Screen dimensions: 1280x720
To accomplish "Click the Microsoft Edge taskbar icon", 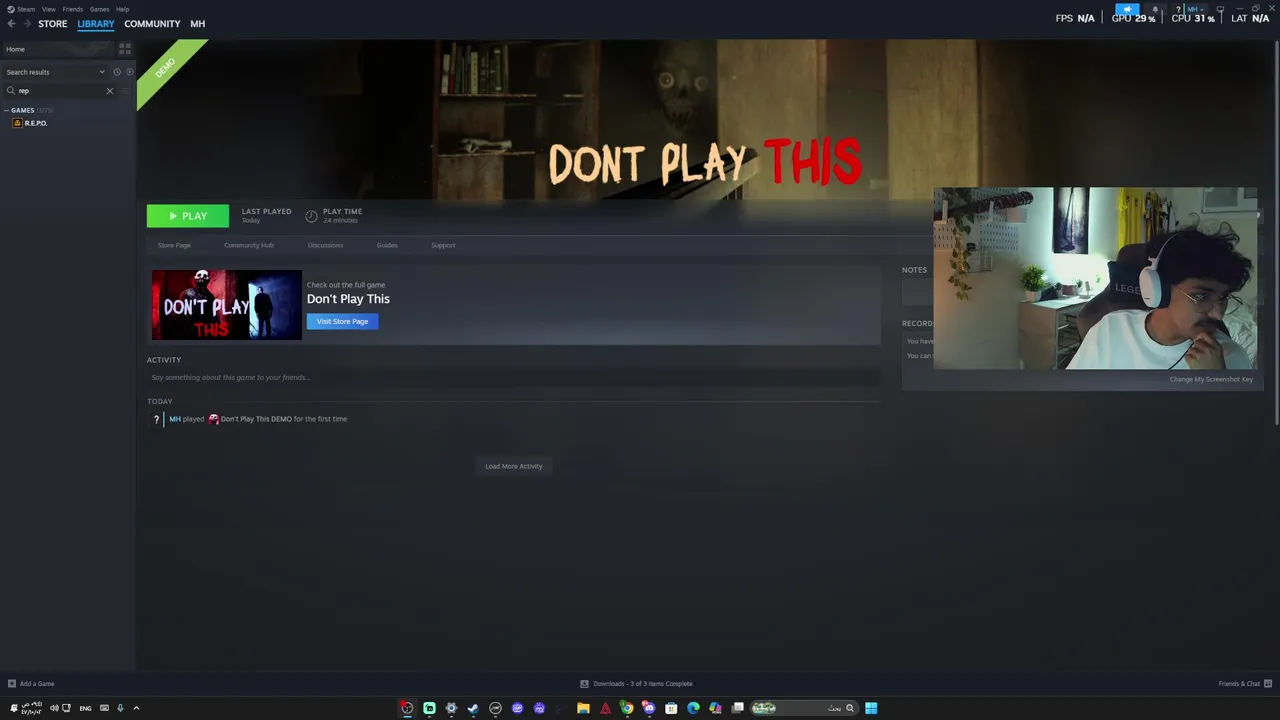I will tap(693, 708).
